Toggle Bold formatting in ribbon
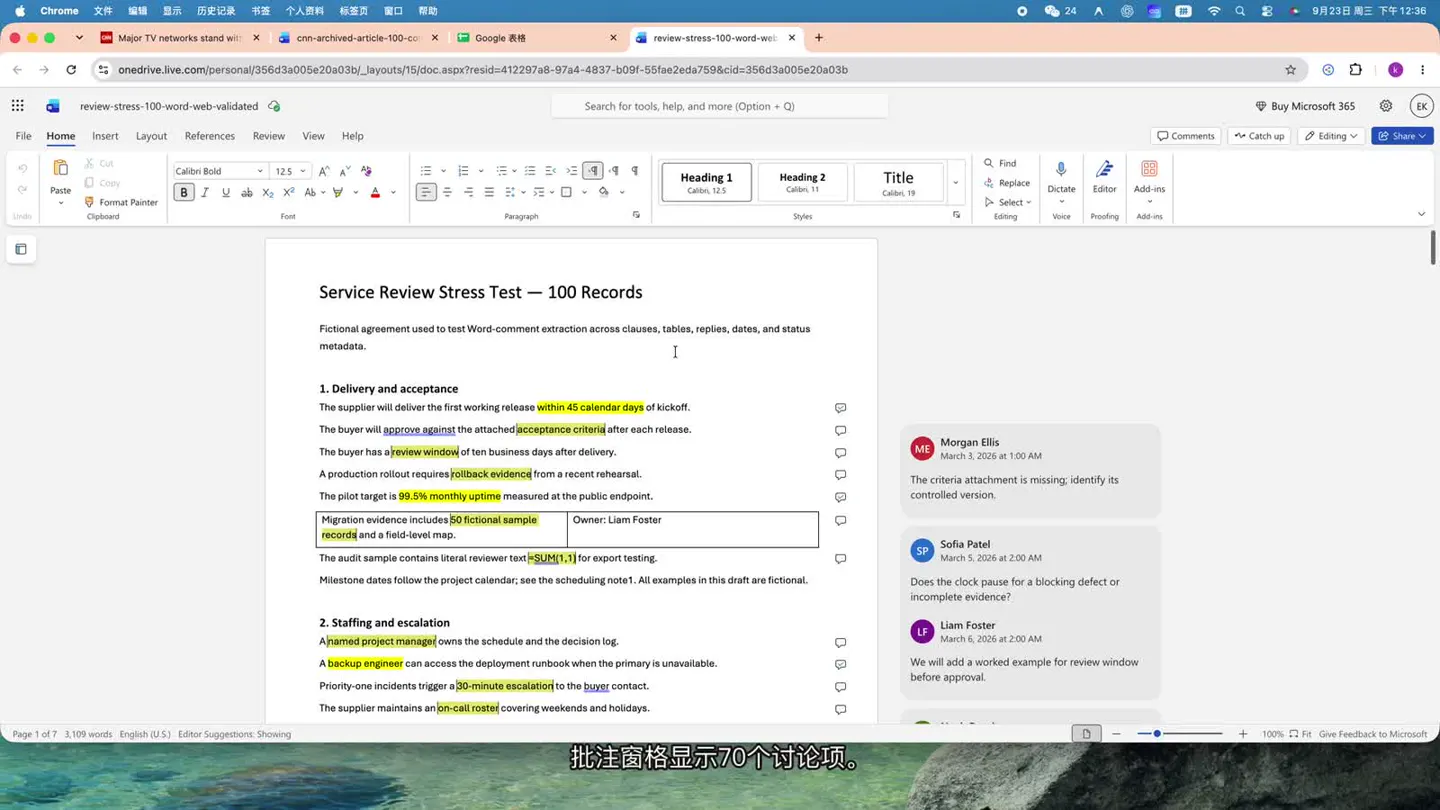Image resolution: width=1440 pixels, height=810 pixels. point(184,192)
